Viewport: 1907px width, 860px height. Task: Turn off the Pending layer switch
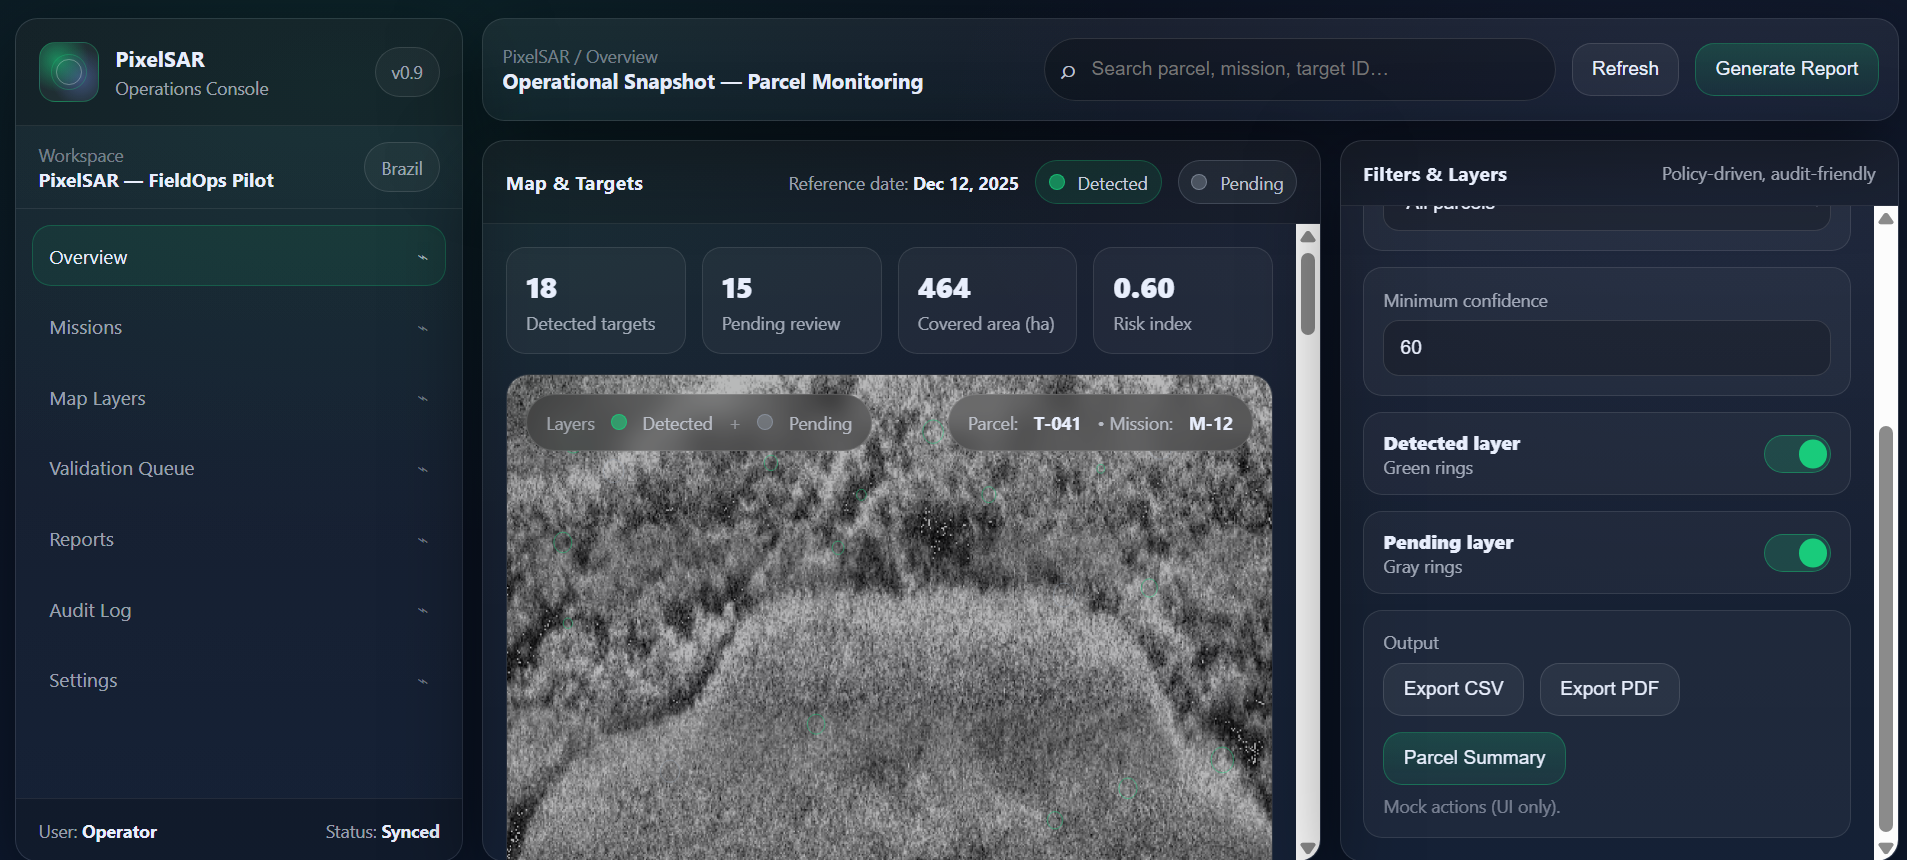tap(1796, 553)
